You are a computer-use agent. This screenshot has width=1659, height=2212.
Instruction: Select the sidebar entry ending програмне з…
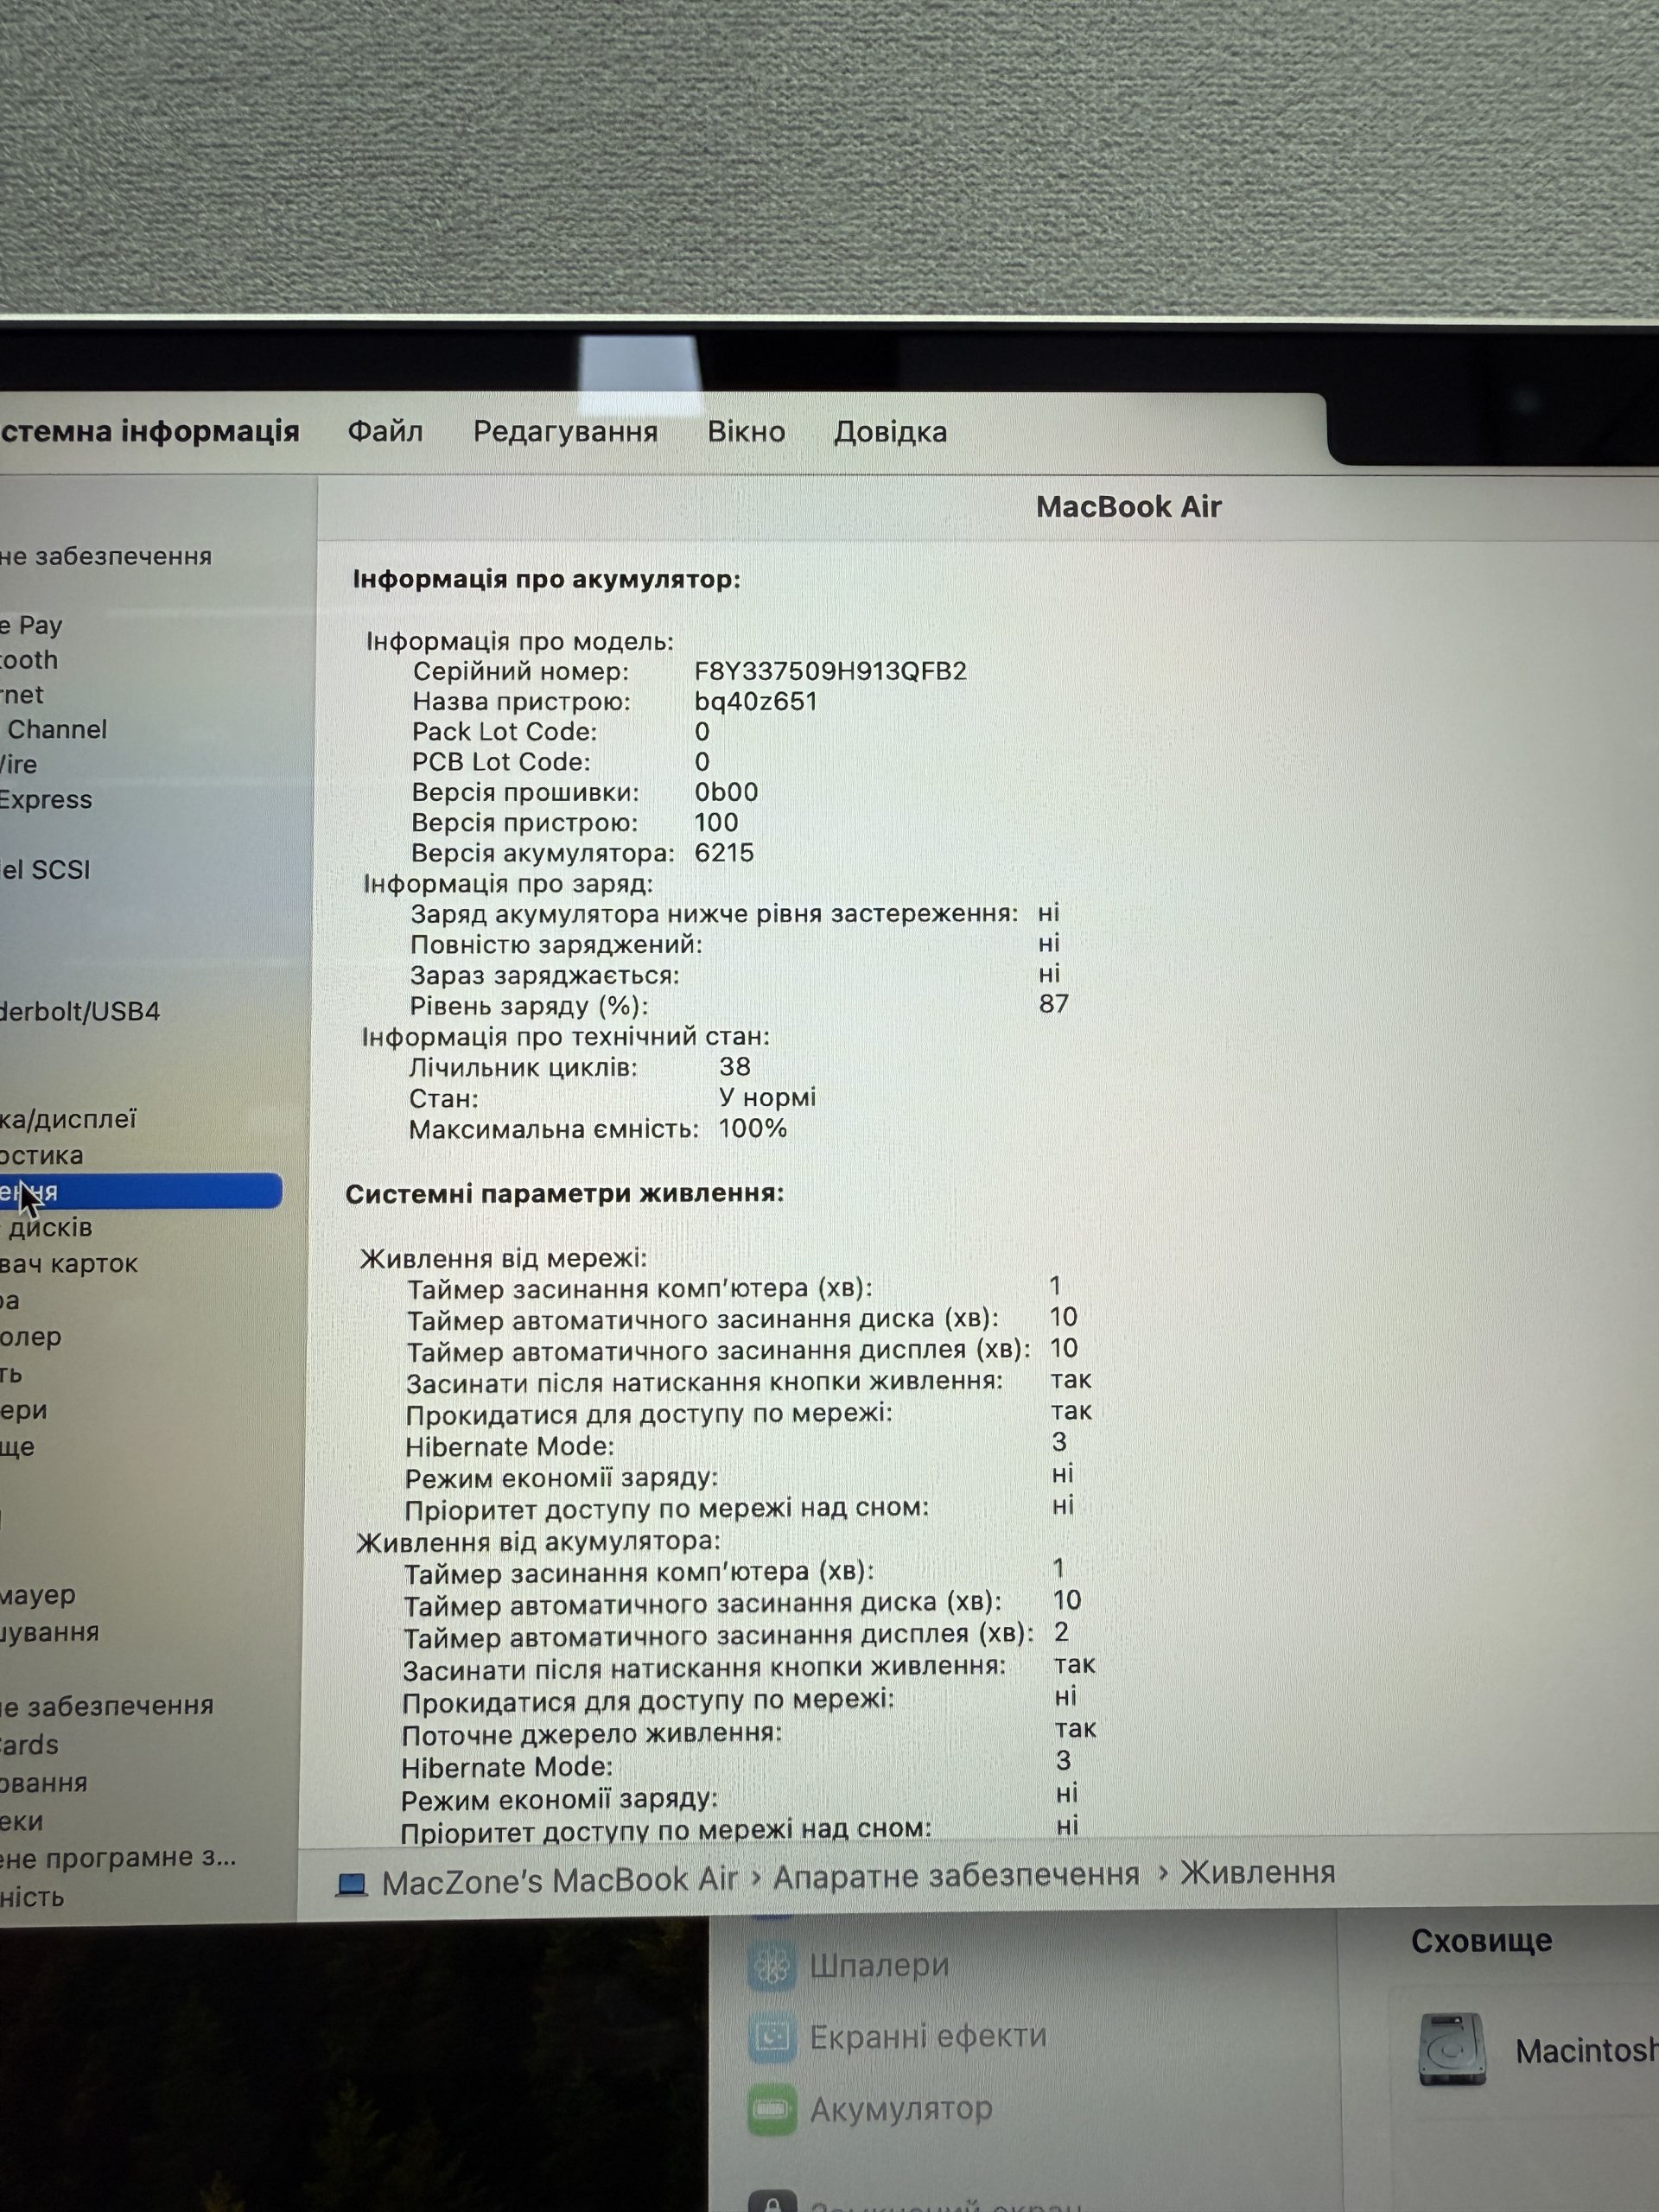click(x=118, y=1857)
